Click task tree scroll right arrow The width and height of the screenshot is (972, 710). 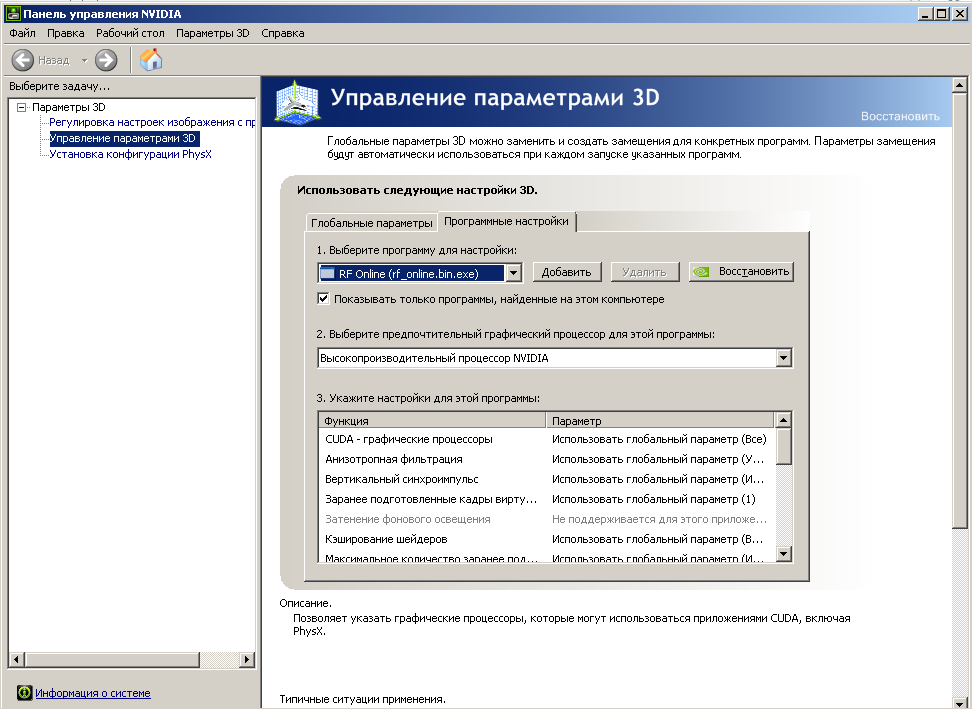(x=247, y=659)
